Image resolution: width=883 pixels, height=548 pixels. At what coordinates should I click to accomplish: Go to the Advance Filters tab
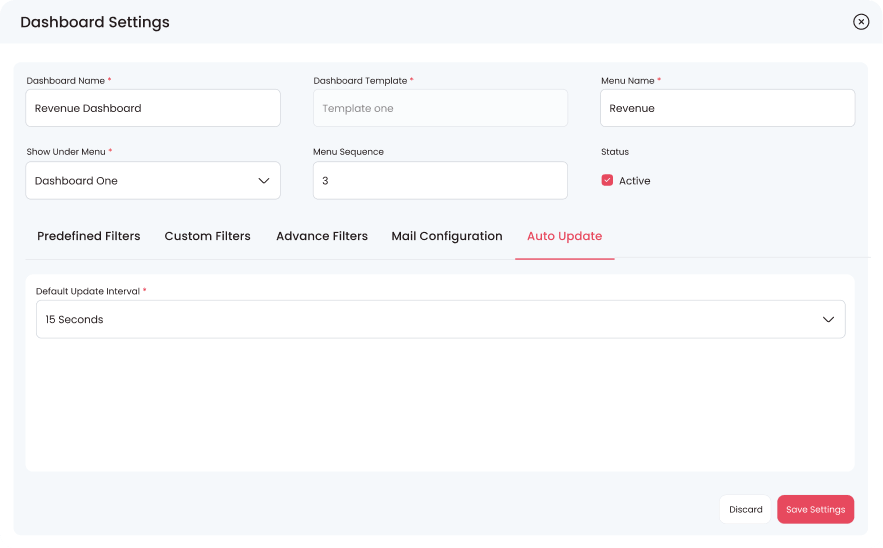click(x=322, y=236)
